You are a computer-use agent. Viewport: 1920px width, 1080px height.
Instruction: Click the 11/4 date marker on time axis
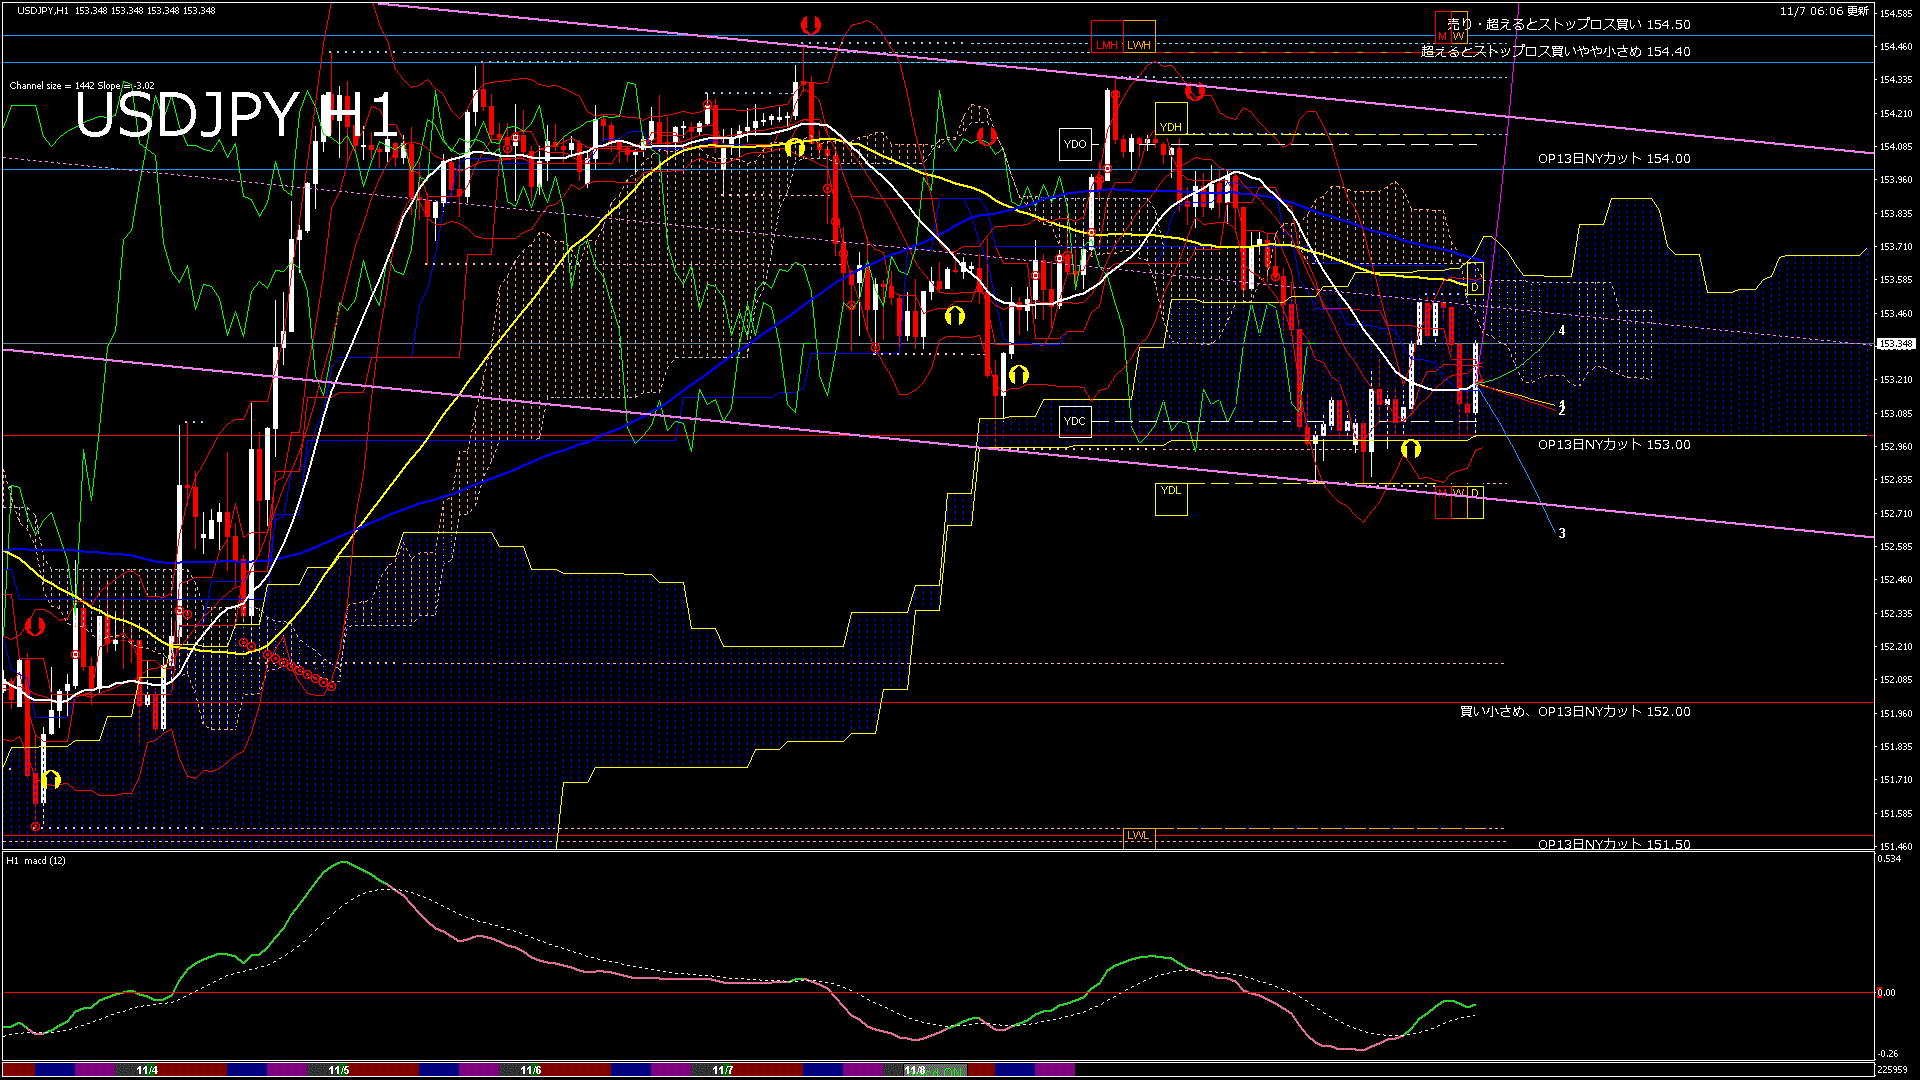[147, 1070]
